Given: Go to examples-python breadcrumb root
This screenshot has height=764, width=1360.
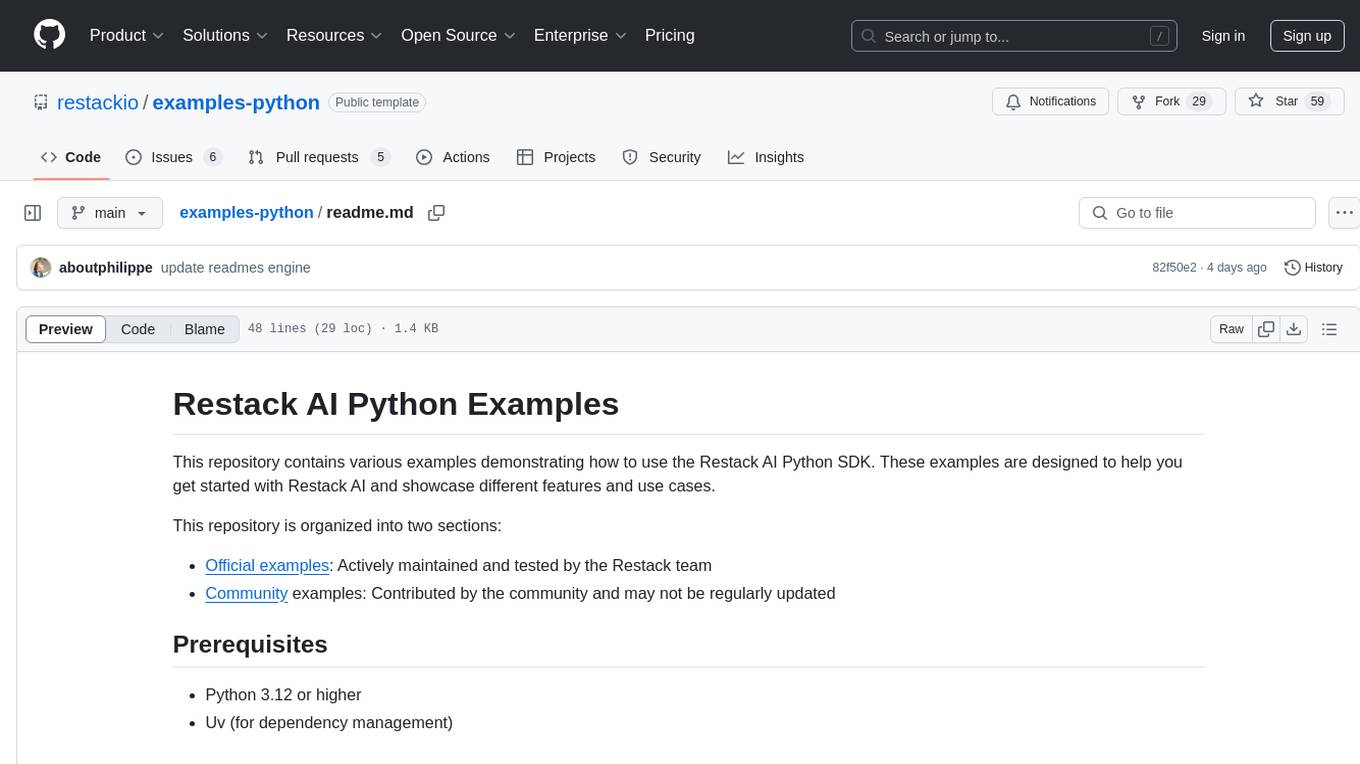Looking at the screenshot, I should (246, 212).
